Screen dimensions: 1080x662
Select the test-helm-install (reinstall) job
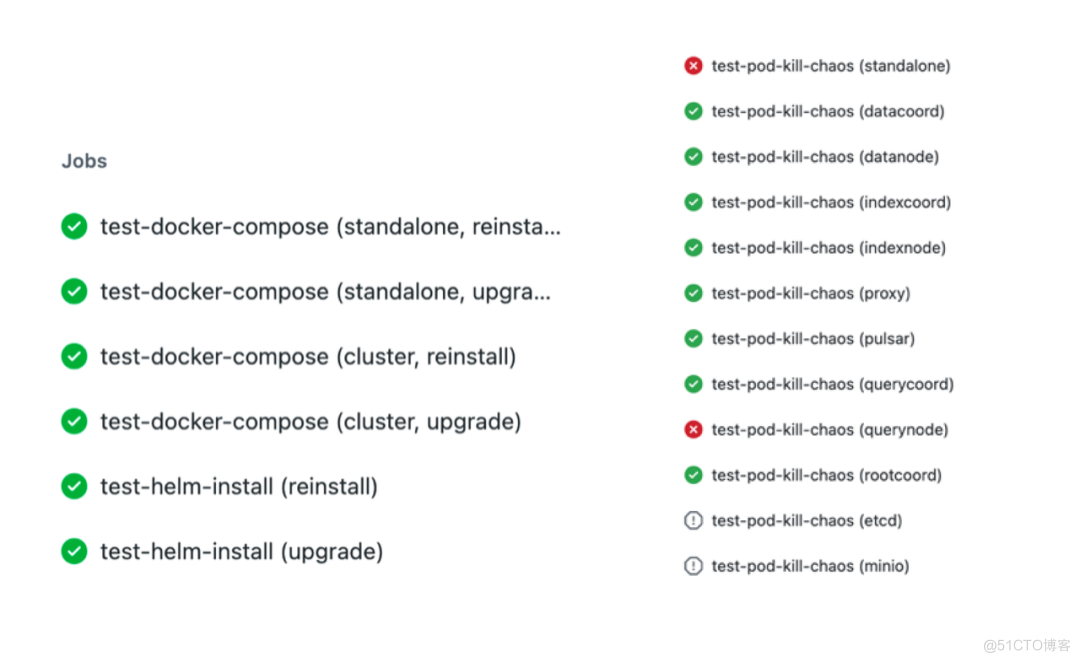pos(239,486)
